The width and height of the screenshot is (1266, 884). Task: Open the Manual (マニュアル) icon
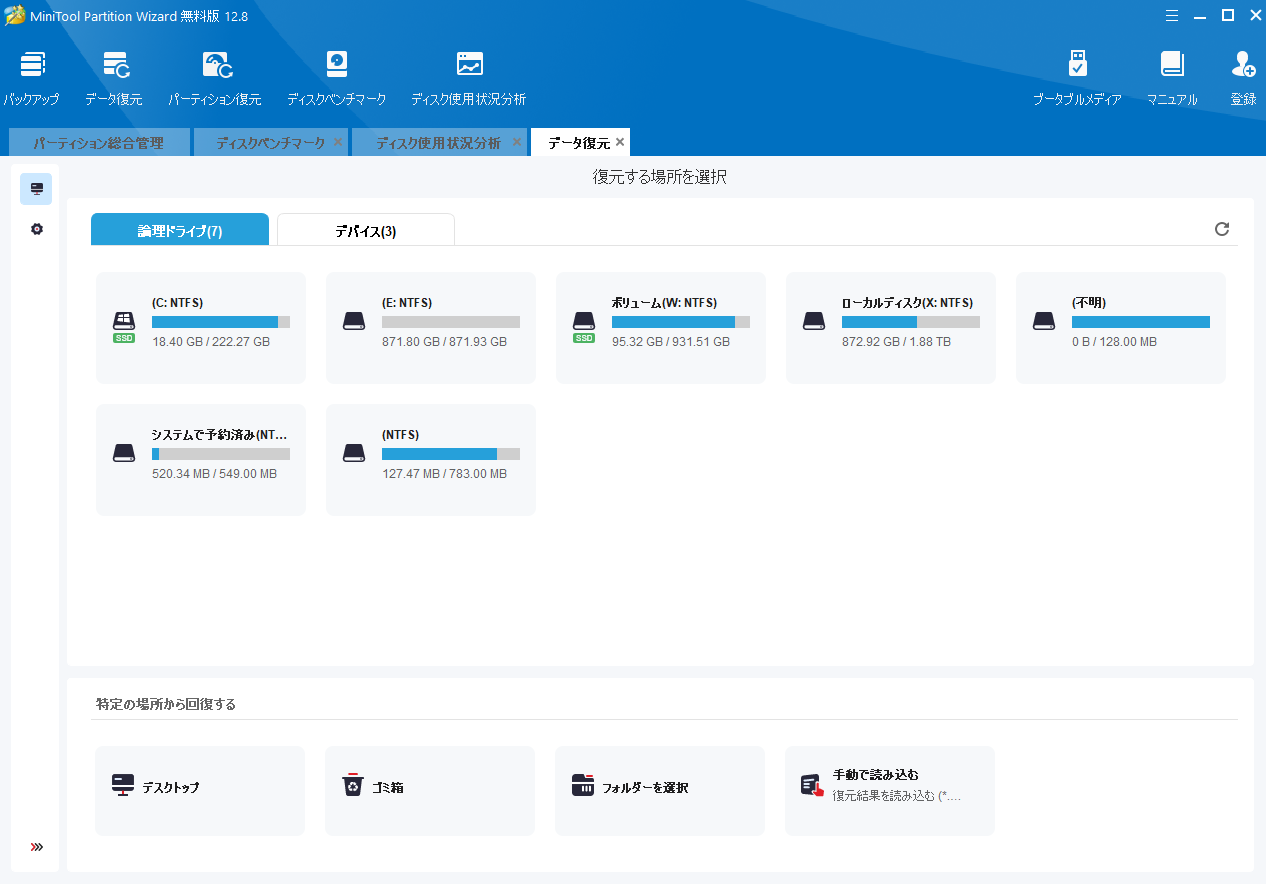click(x=1172, y=77)
